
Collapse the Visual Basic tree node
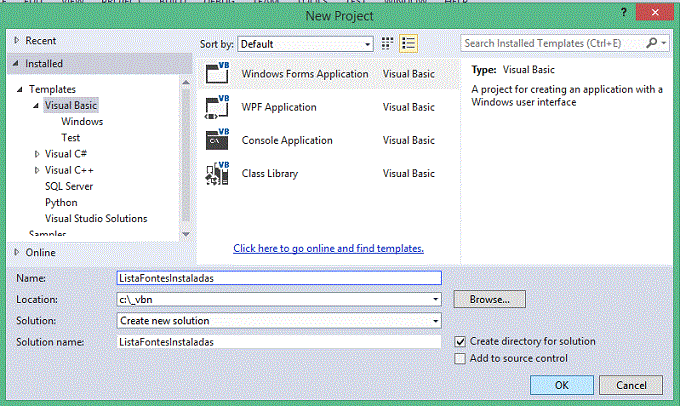pyautogui.click(x=36, y=105)
